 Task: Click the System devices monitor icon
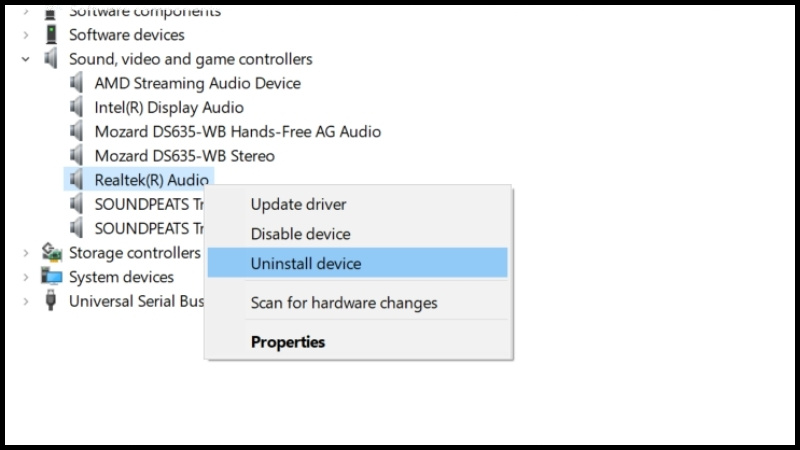coord(52,277)
